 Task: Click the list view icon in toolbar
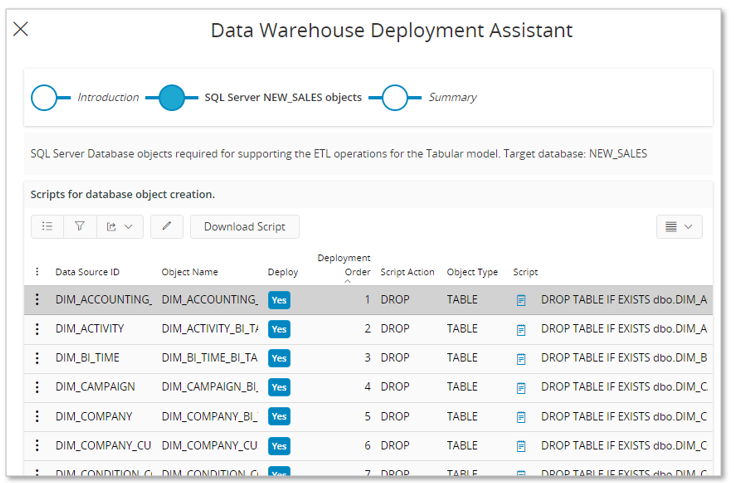coord(47,227)
